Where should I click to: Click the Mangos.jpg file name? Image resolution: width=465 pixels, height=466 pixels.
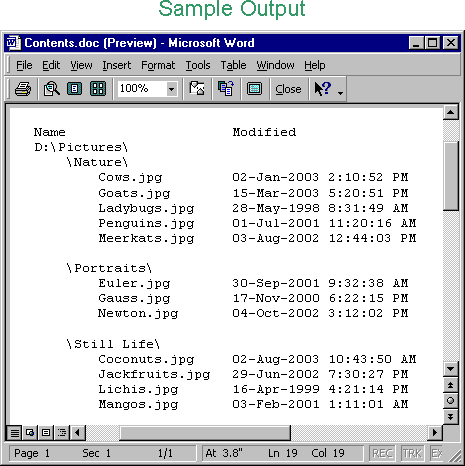pos(138,405)
